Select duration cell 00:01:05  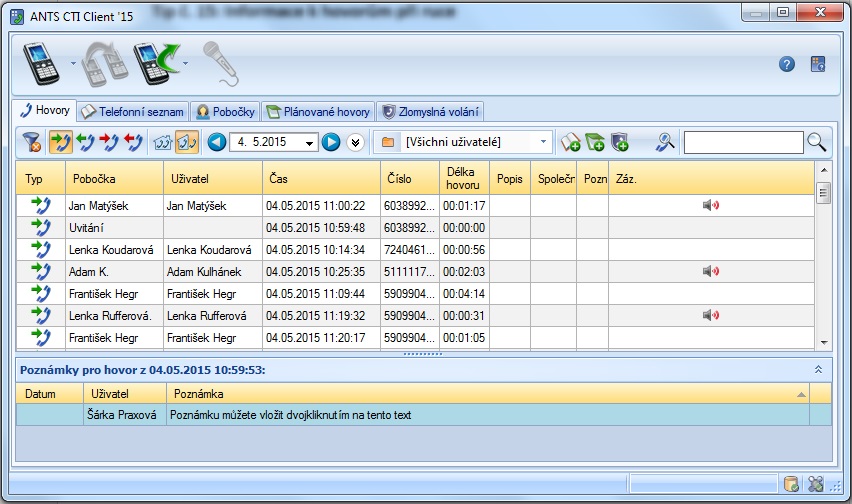pyautogui.click(x=465, y=338)
